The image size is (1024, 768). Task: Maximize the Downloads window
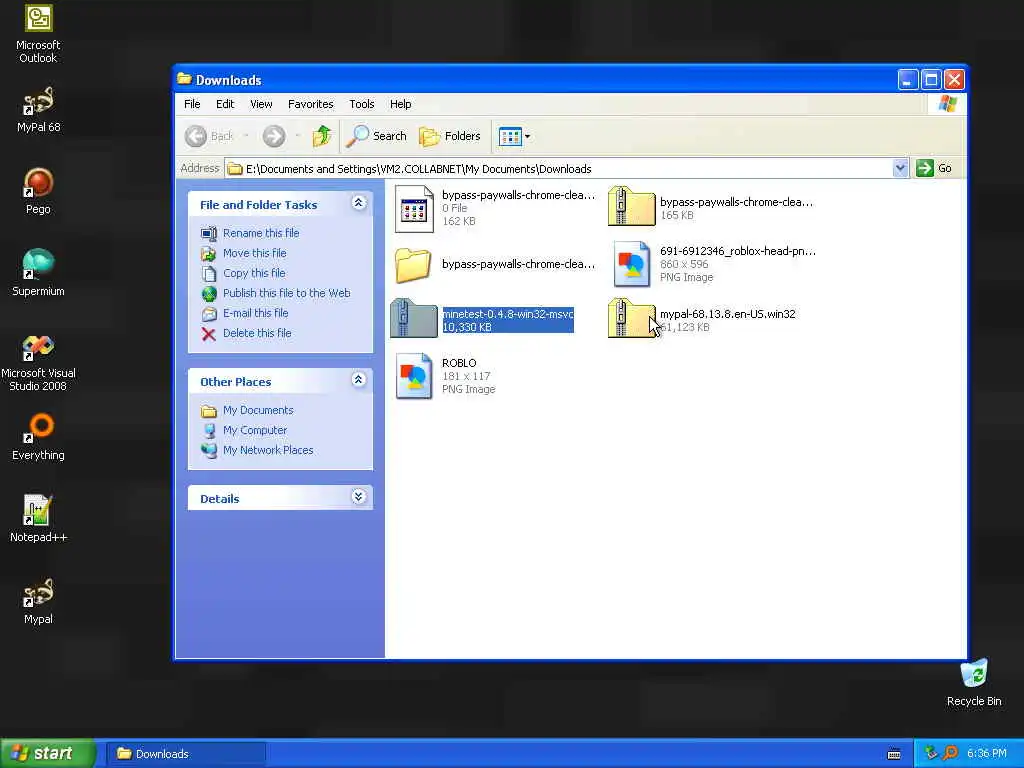pyautogui.click(x=931, y=80)
